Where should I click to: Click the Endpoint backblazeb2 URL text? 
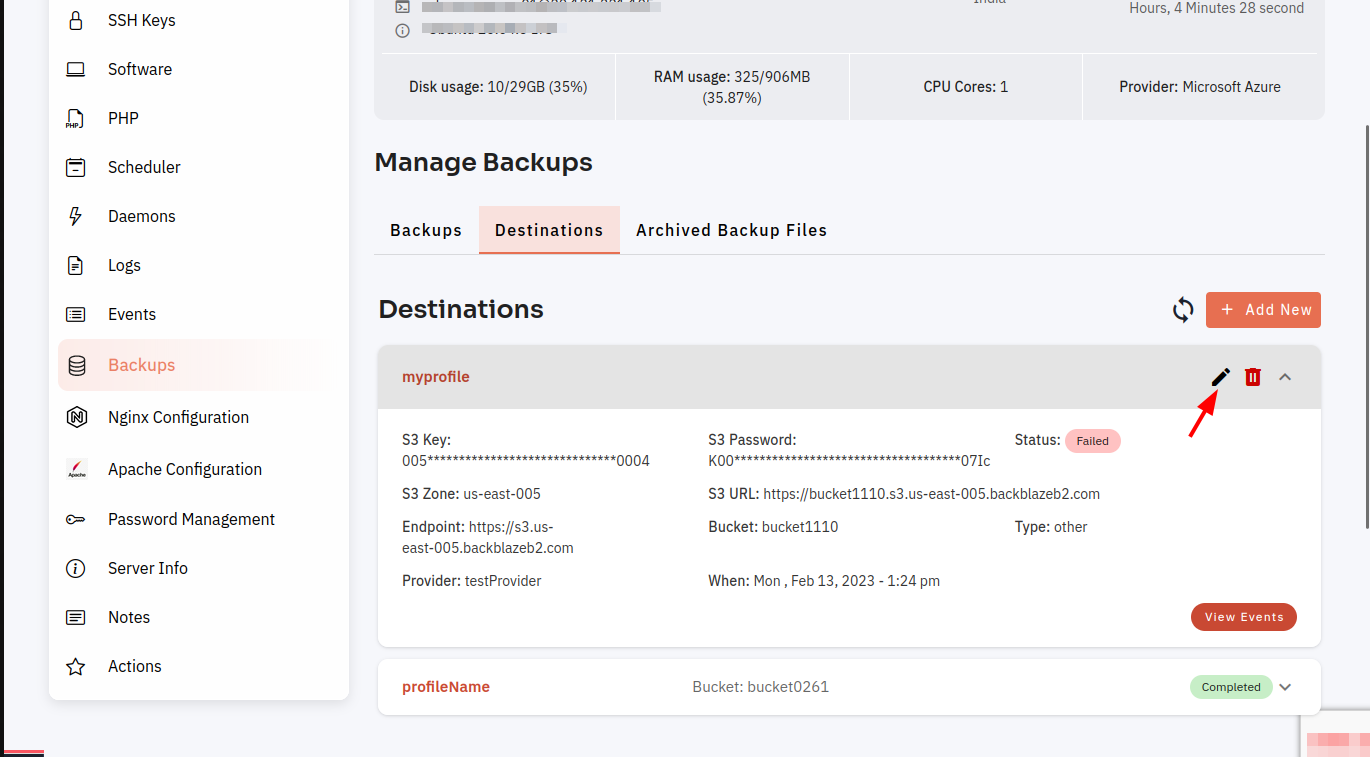pyautogui.click(x=489, y=537)
